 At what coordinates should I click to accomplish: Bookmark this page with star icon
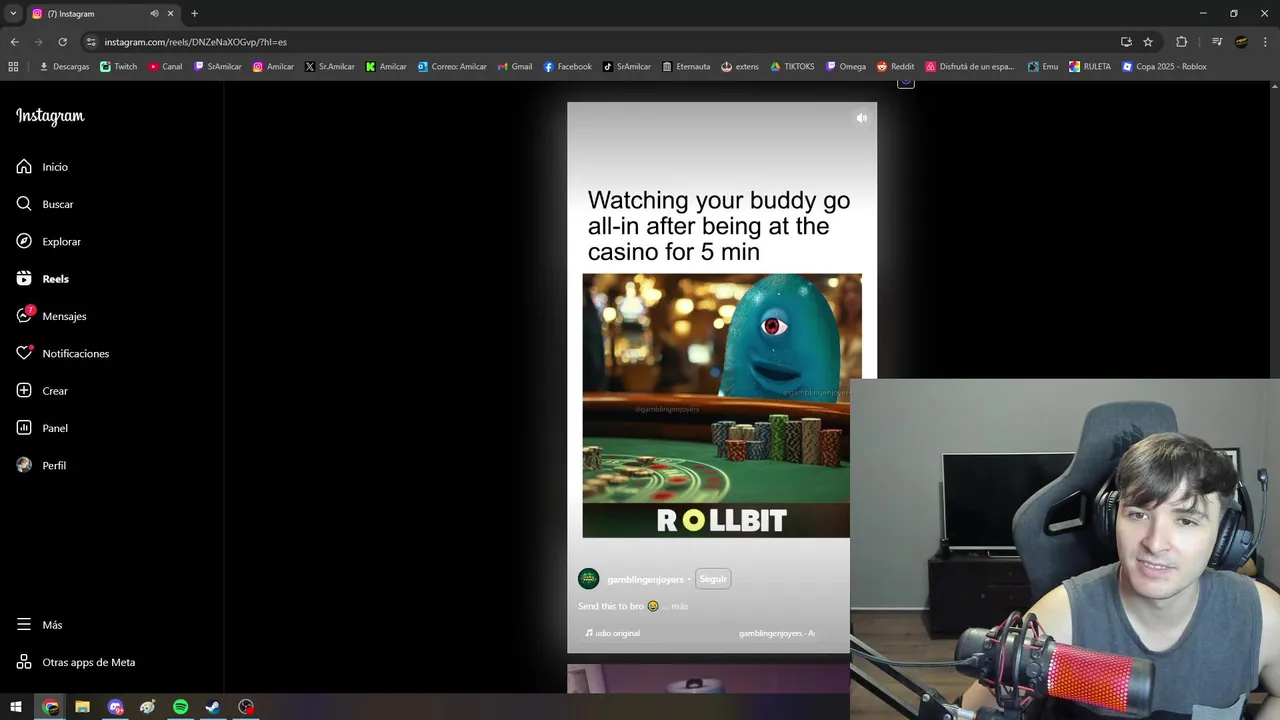[x=1148, y=42]
